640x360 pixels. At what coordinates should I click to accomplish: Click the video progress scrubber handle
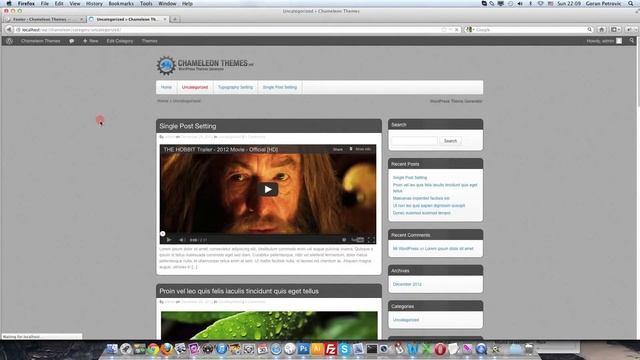pyautogui.click(x=162, y=233)
